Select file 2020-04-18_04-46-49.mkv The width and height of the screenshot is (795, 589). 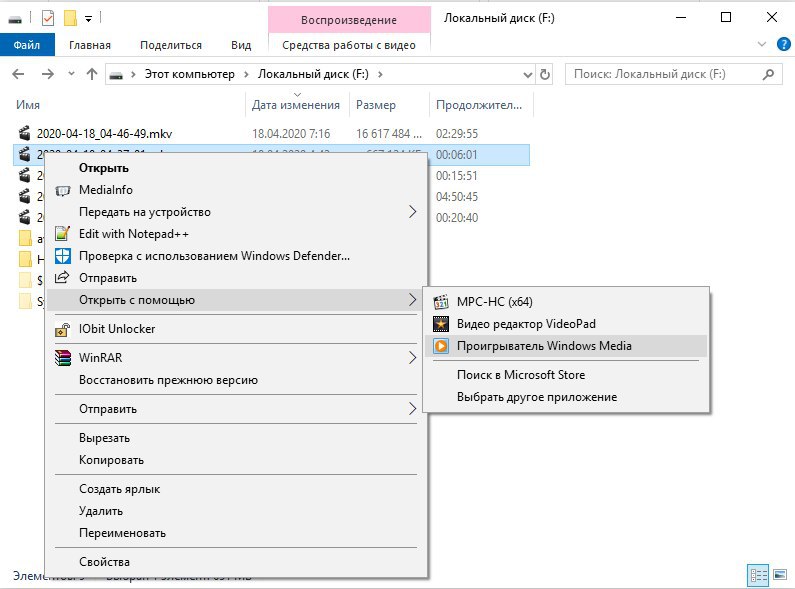tap(104, 134)
